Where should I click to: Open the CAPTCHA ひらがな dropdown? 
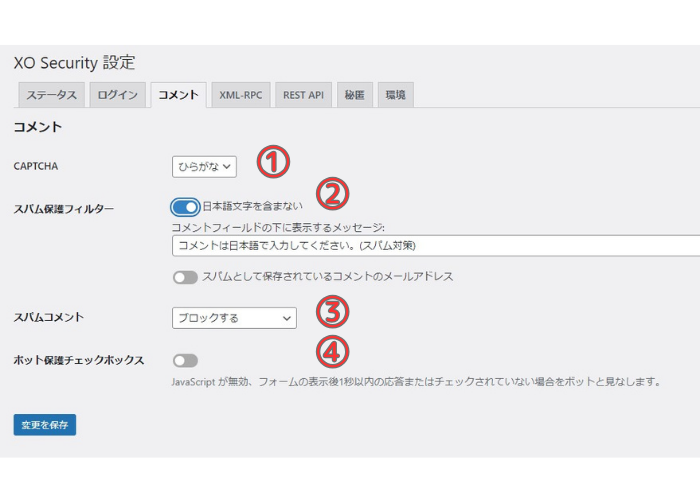[204, 167]
